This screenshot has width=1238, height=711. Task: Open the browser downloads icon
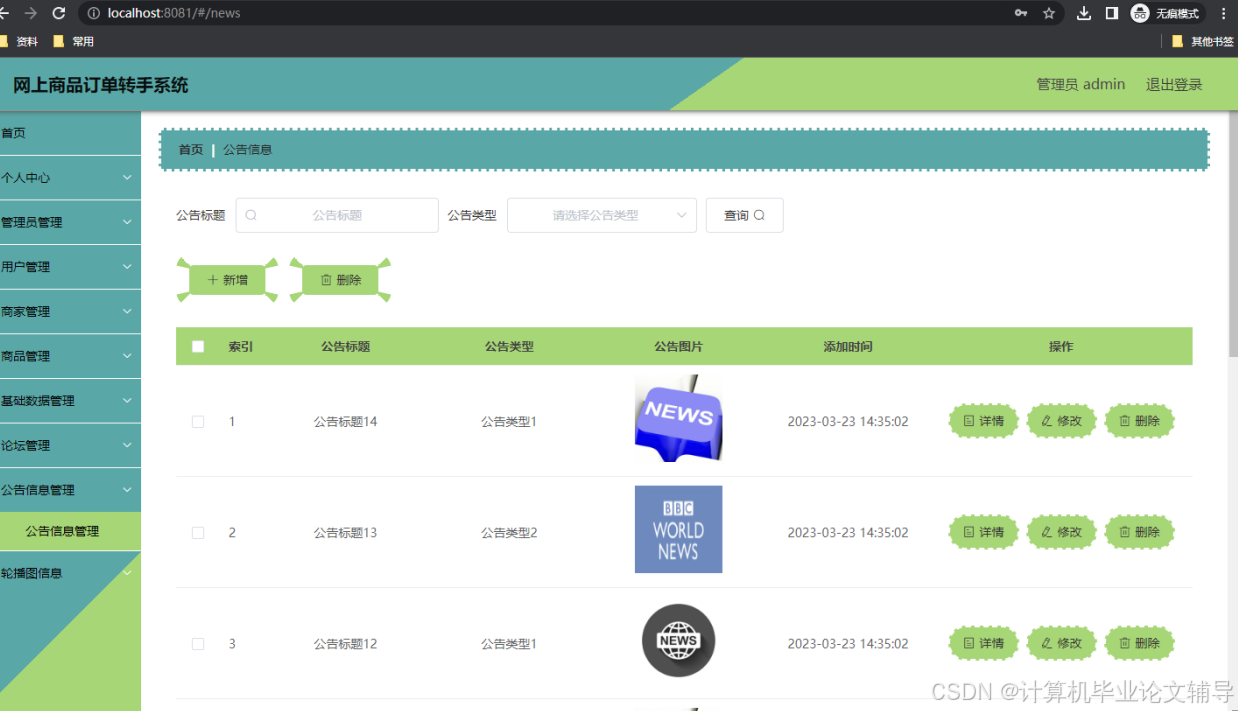pyautogui.click(x=1083, y=13)
